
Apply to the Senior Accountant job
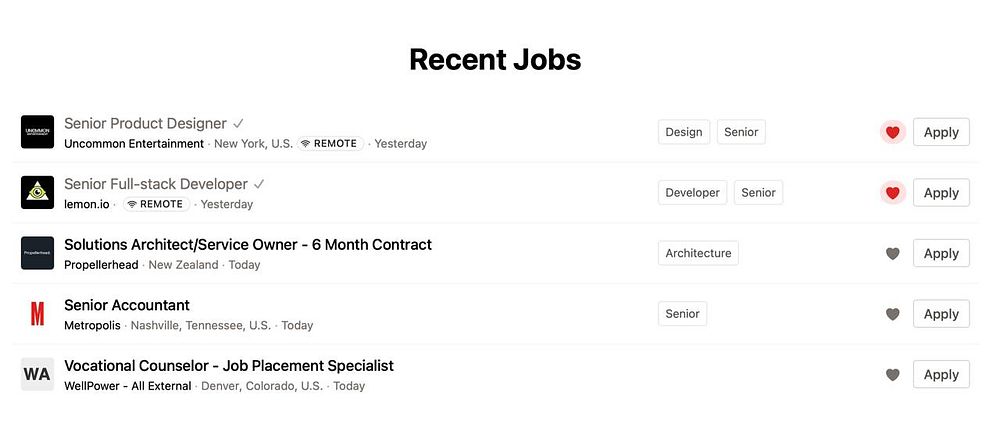pos(941,314)
